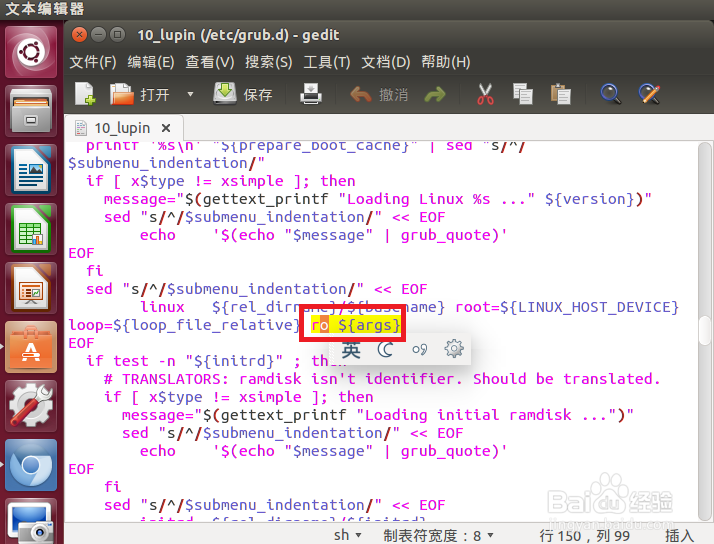Screen dimensions: 714x544
Task: Click the cursor position 行 150, 列 99
Action: pyautogui.click(x=585, y=535)
